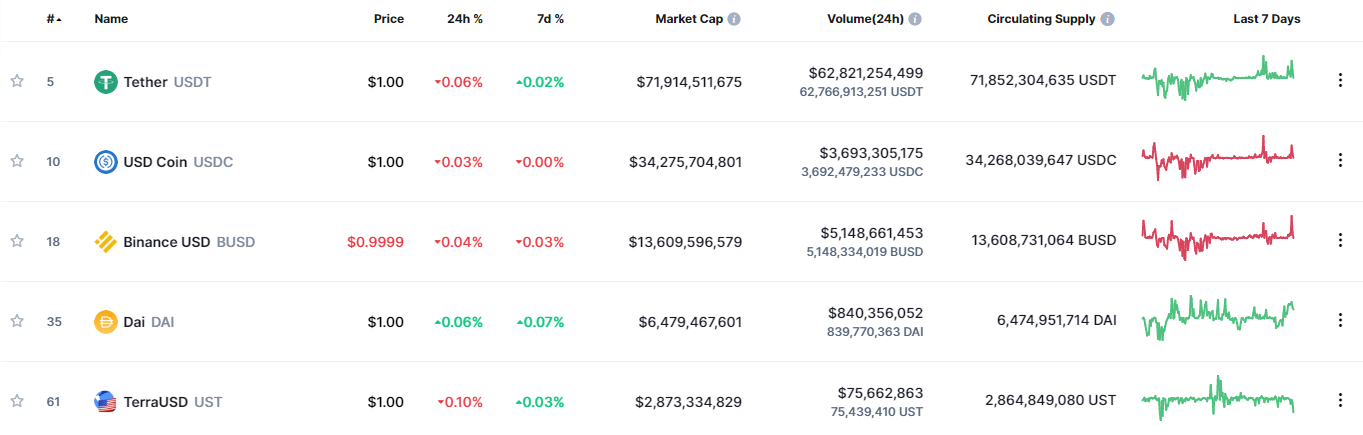1363x435 pixels.
Task: Open TerraUSD row three-dot menu
Action: click(1340, 401)
